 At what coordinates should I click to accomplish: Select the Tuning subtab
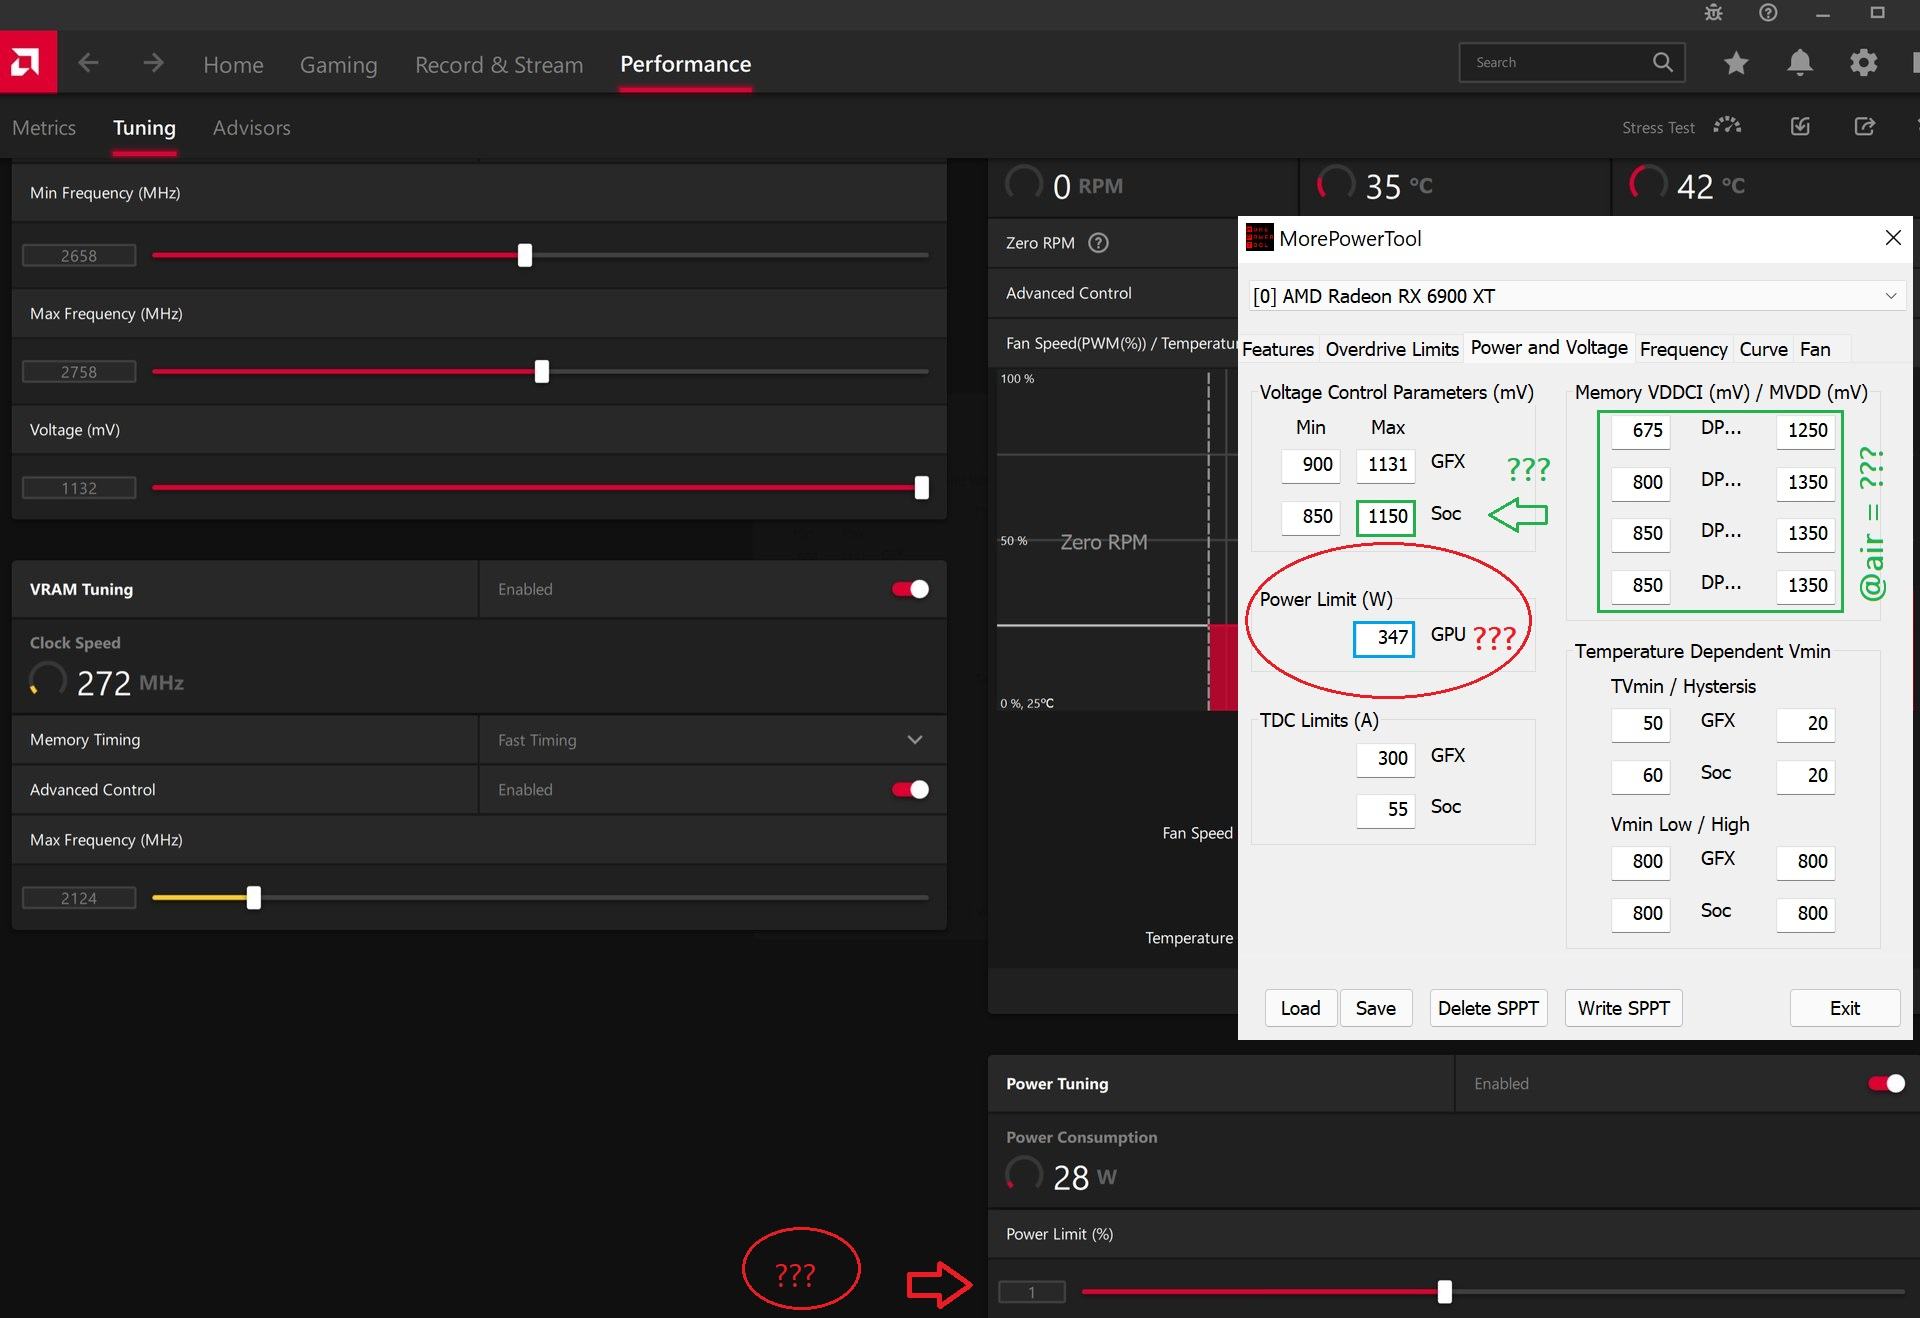click(144, 128)
